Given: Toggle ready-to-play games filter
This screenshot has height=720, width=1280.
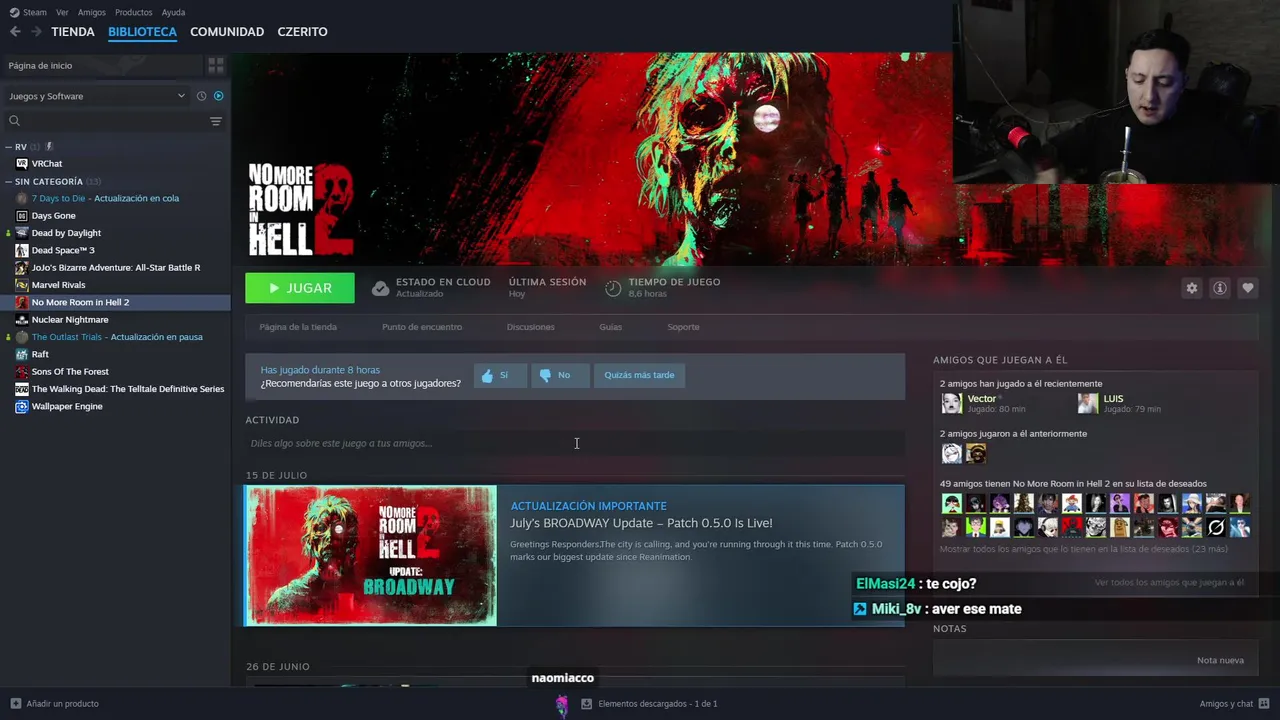Looking at the screenshot, I should point(218,96).
